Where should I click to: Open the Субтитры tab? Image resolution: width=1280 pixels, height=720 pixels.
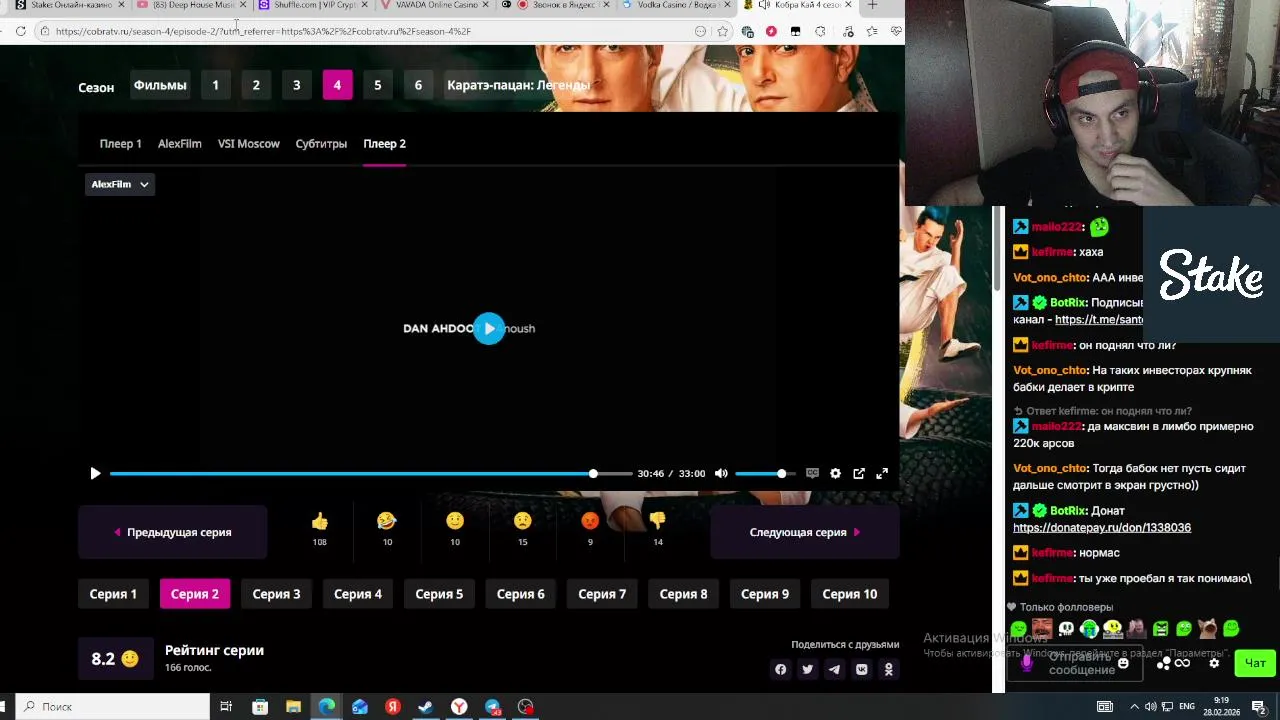[321, 143]
